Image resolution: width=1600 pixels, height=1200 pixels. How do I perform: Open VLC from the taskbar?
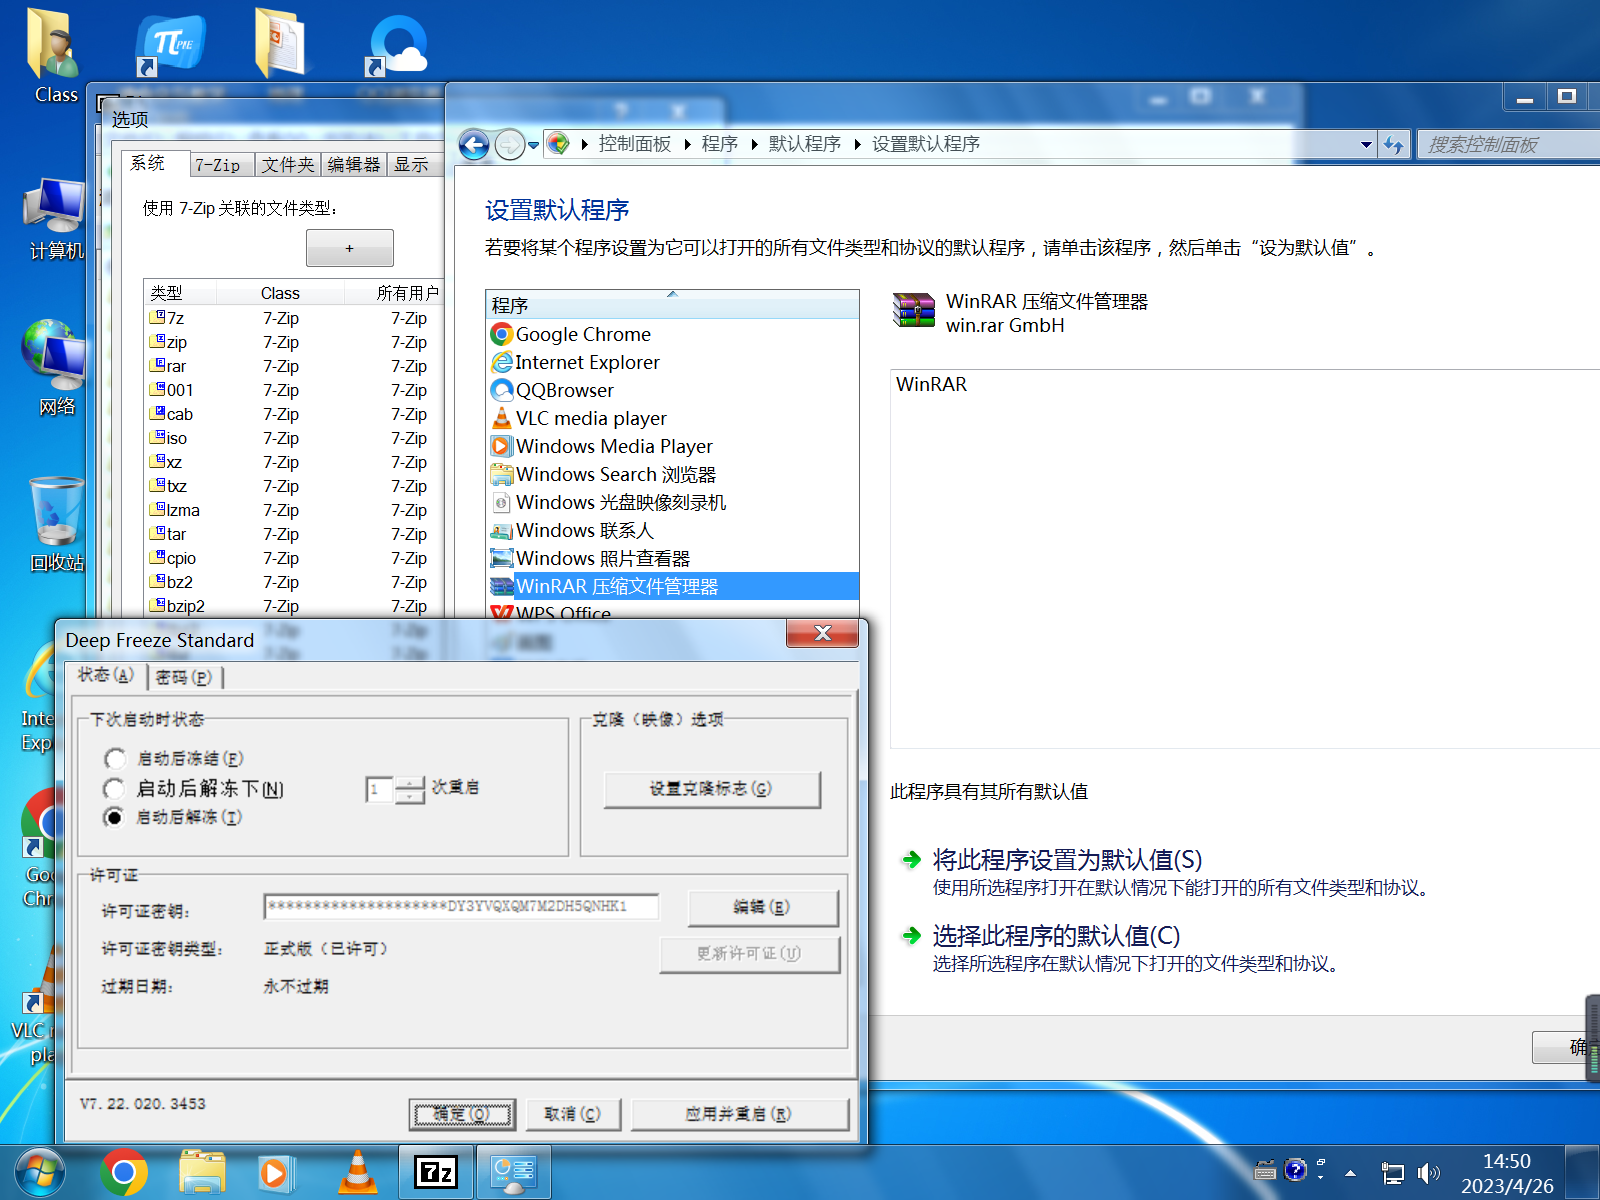[x=357, y=1172]
